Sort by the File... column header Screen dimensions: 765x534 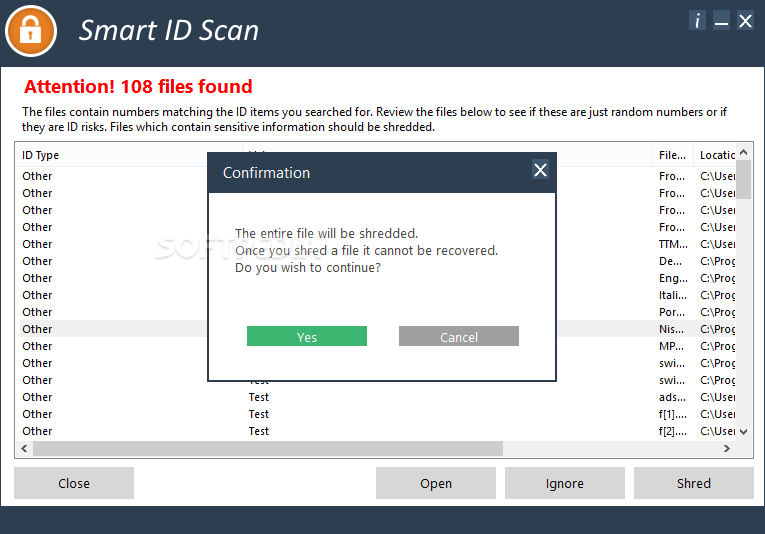(x=673, y=155)
